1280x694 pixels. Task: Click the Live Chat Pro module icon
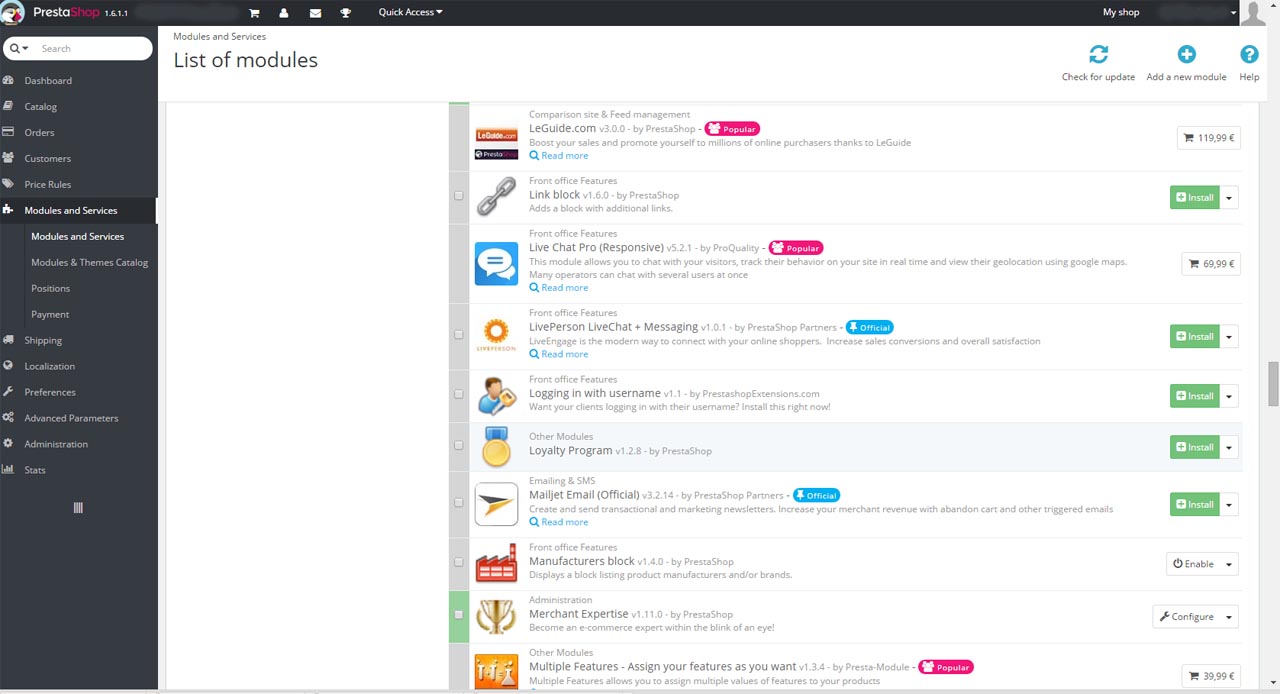tap(496, 264)
